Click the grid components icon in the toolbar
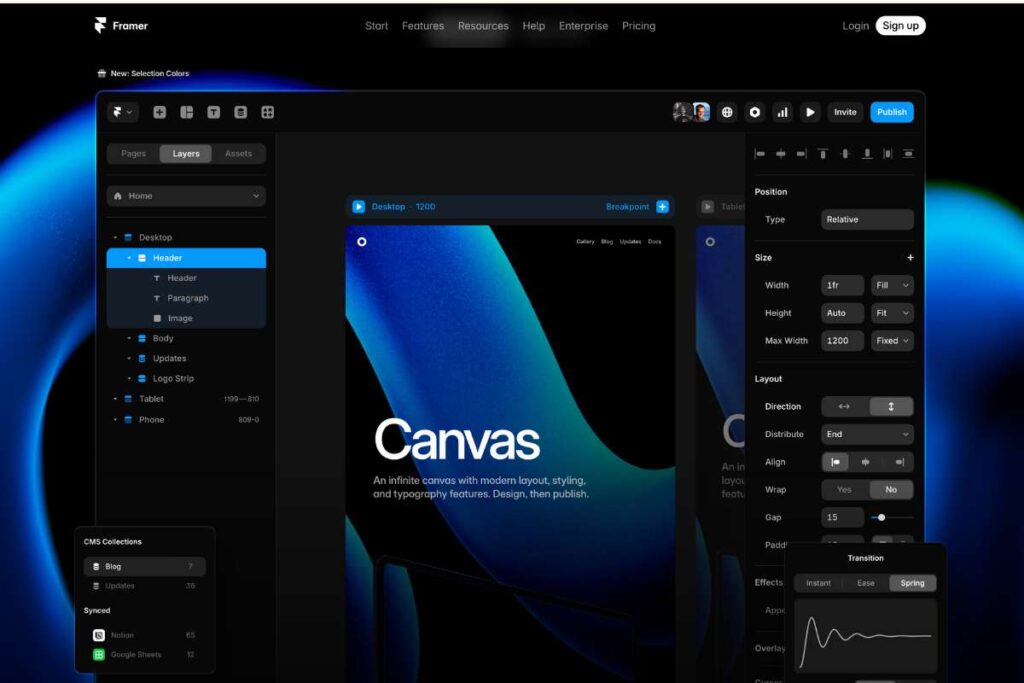Viewport: 1024px width, 683px height. pyautogui.click(x=268, y=112)
